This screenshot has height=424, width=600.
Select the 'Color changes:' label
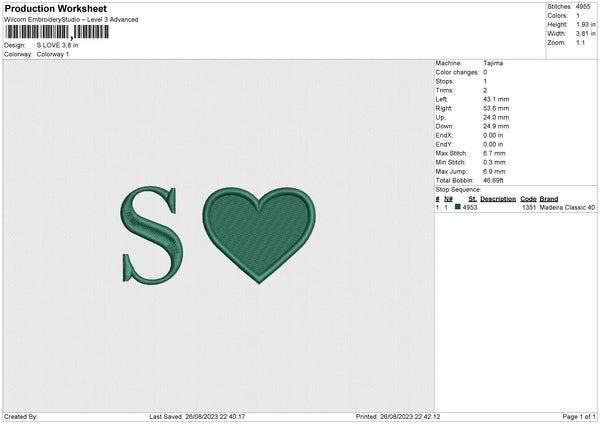(457, 72)
